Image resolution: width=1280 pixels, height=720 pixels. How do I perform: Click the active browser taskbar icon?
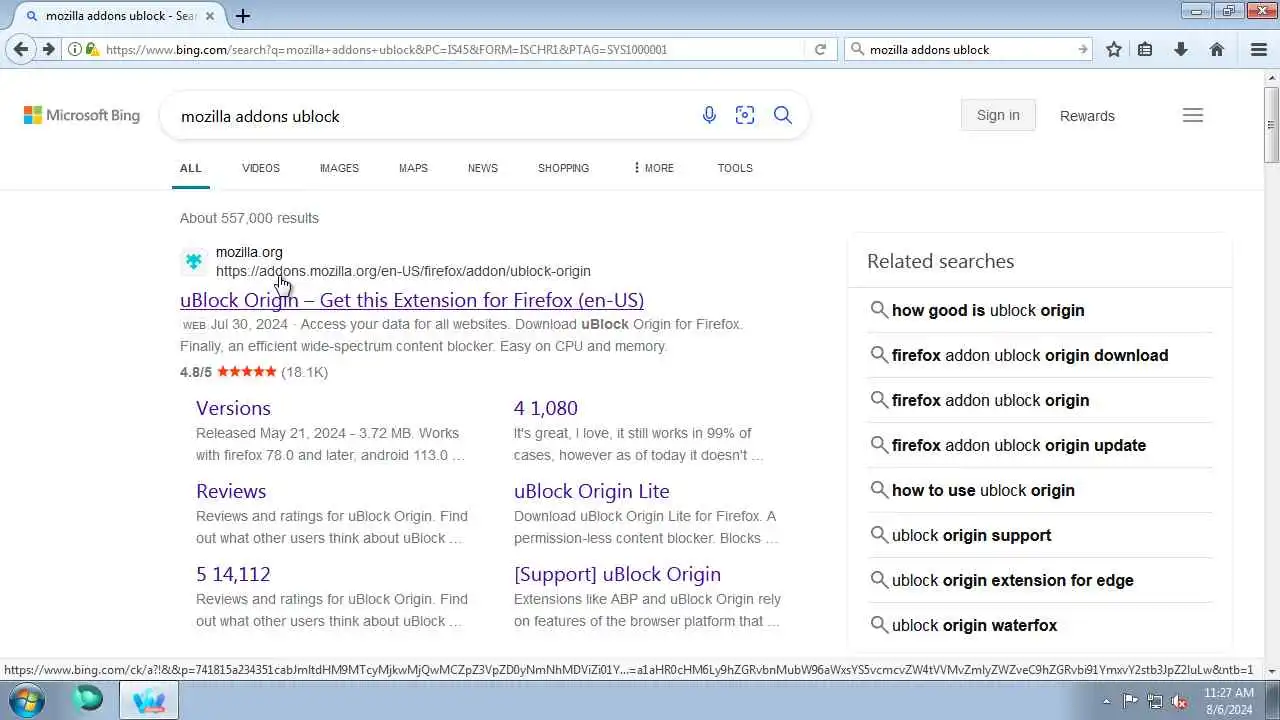pyautogui.click(x=149, y=699)
